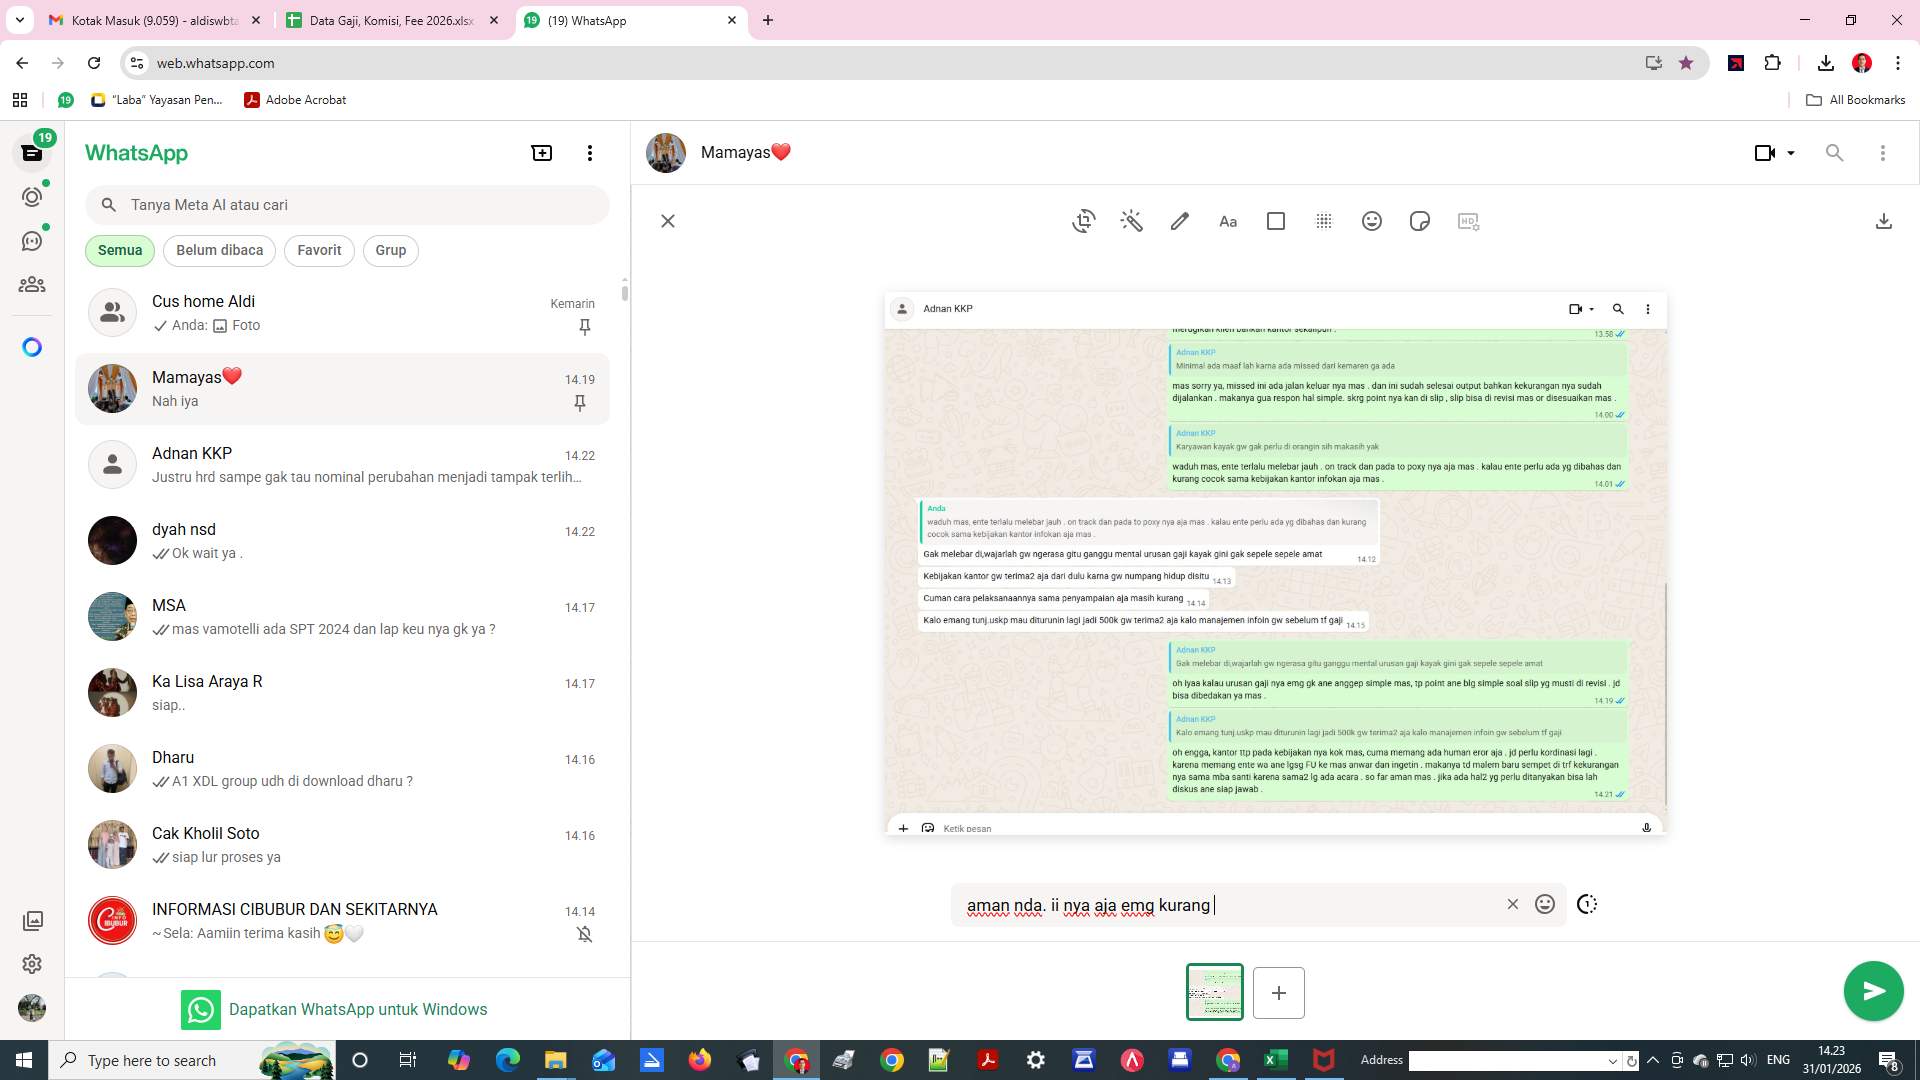Select the pencil drawing tool
1920x1080 pixels.
(1179, 221)
